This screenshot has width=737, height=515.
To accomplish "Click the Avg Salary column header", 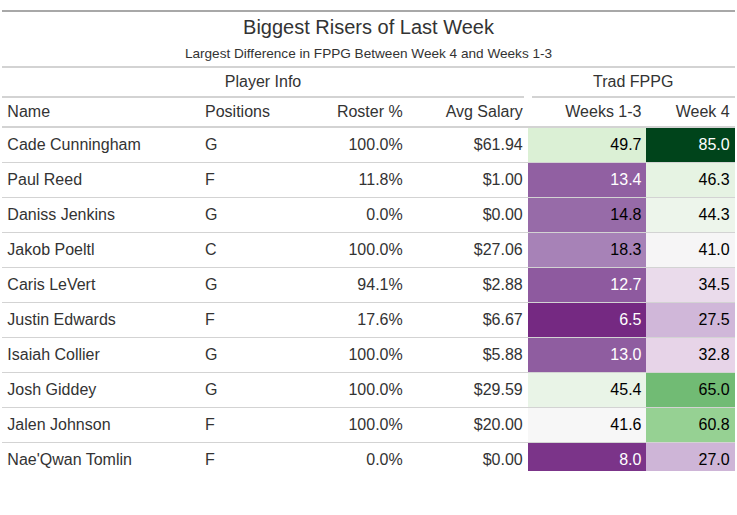I will 484,111.
